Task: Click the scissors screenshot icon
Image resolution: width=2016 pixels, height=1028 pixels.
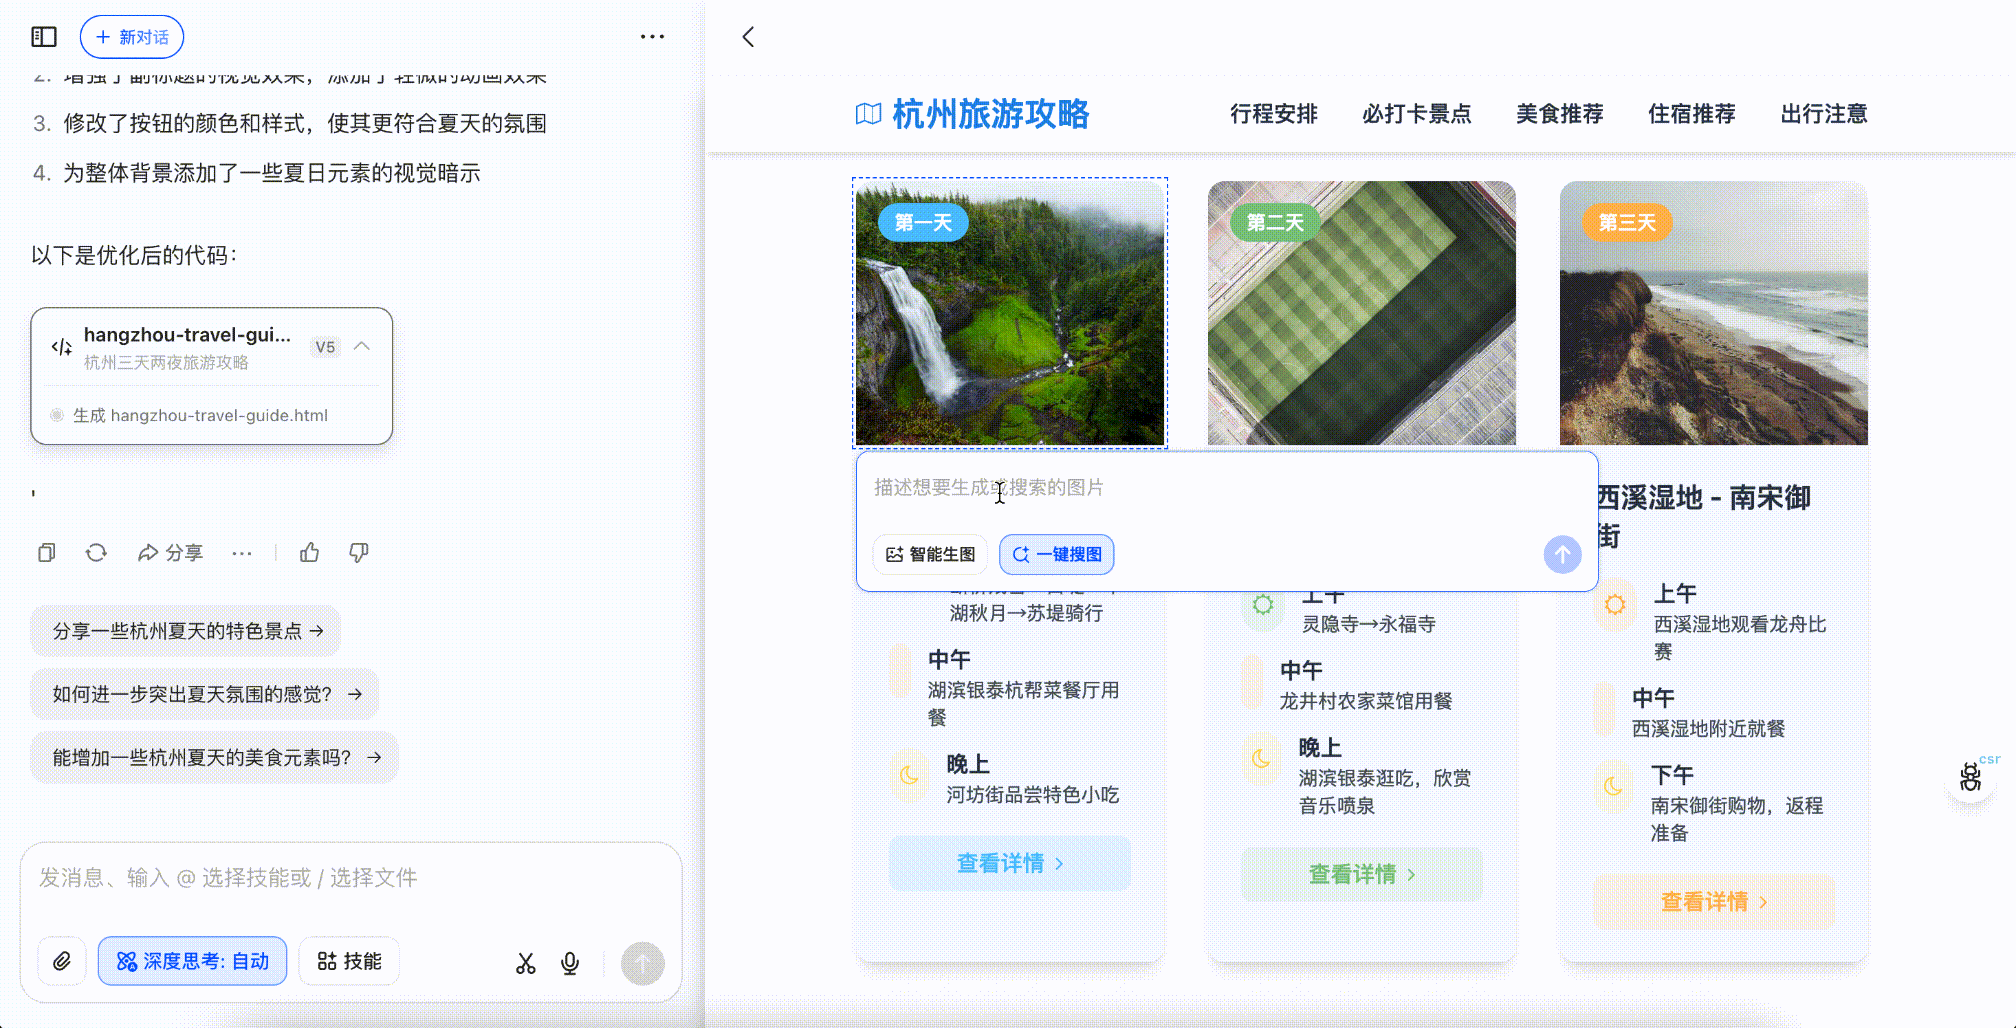Action: (526, 963)
